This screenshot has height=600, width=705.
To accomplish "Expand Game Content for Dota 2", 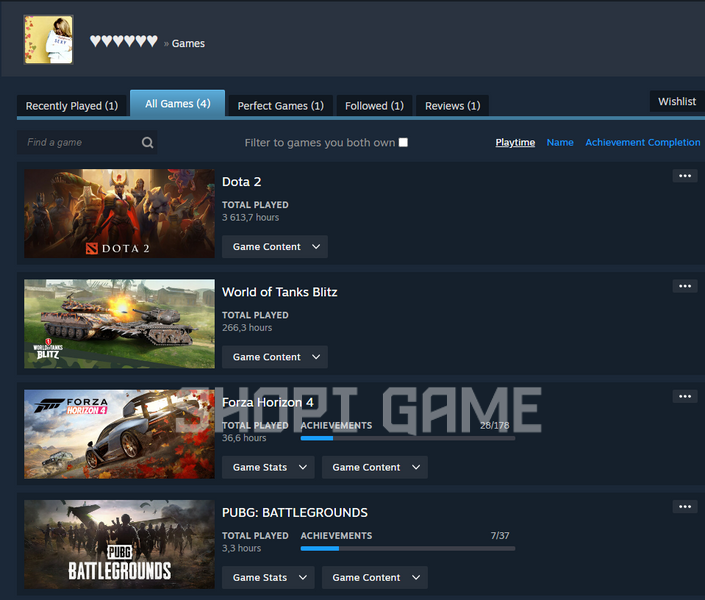I will [x=275, y=246].
